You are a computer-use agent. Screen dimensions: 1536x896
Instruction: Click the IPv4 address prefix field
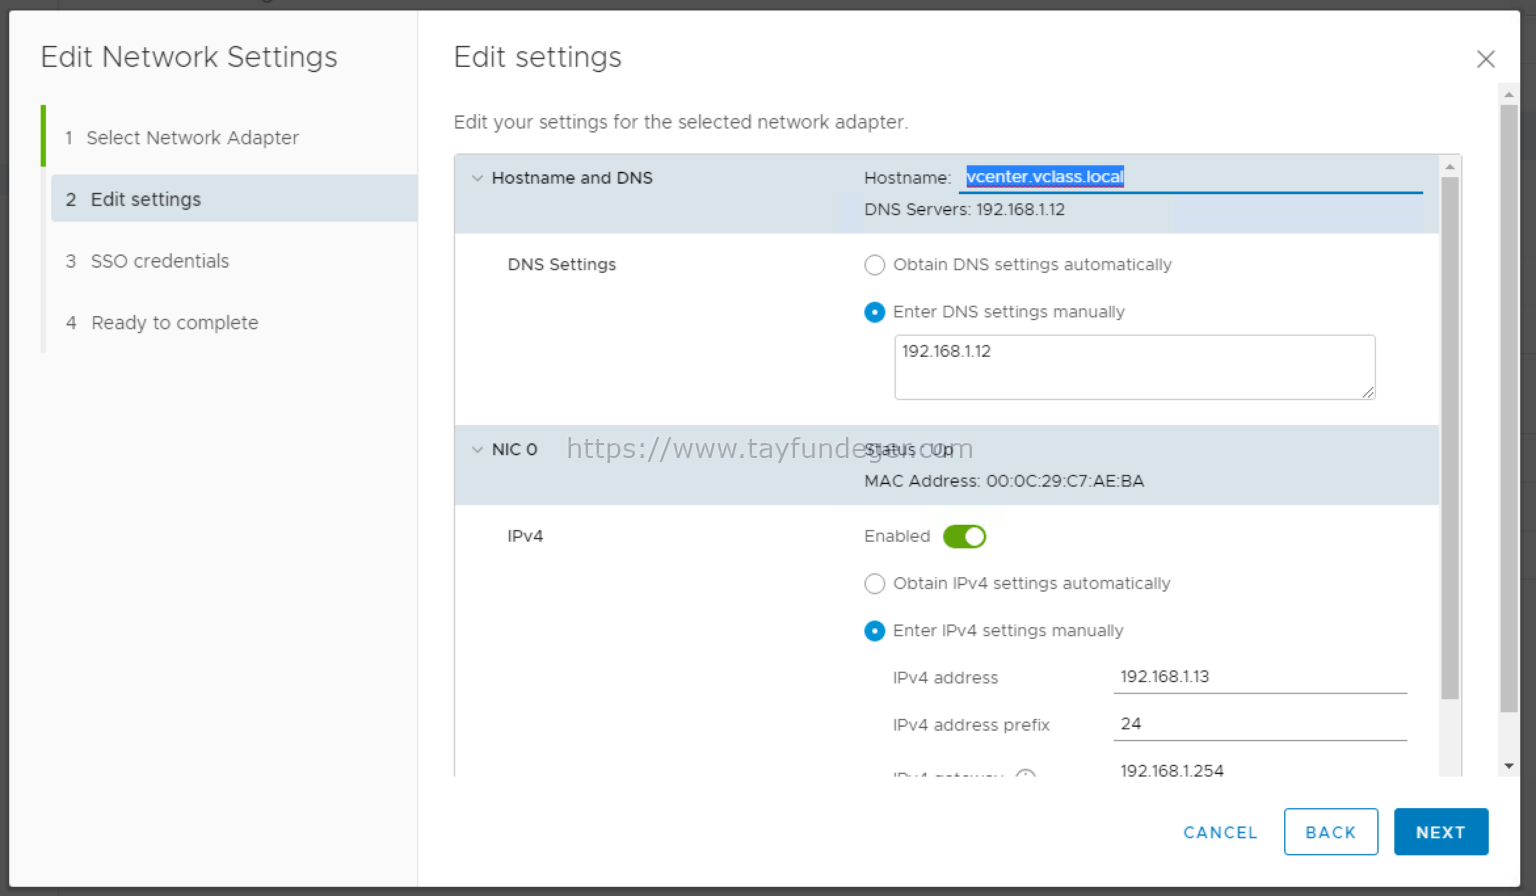(x=1260, y=723)
